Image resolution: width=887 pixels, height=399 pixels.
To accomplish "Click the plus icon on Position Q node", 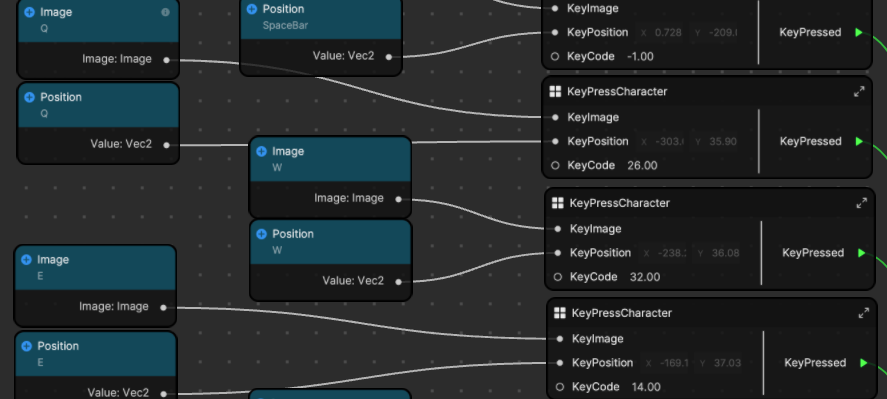I will (29, 97).
